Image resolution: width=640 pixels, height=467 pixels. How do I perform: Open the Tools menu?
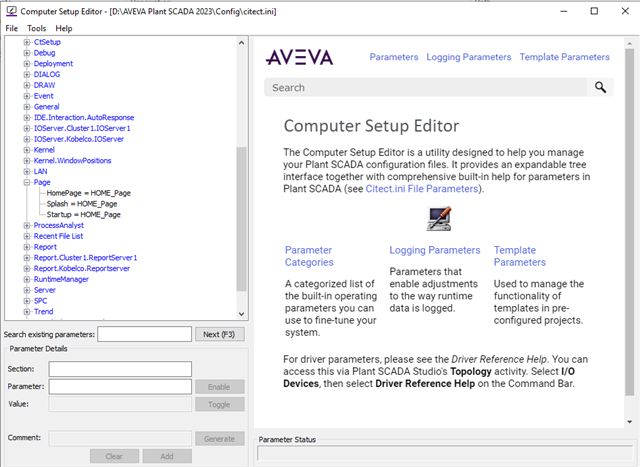point(36,28)
